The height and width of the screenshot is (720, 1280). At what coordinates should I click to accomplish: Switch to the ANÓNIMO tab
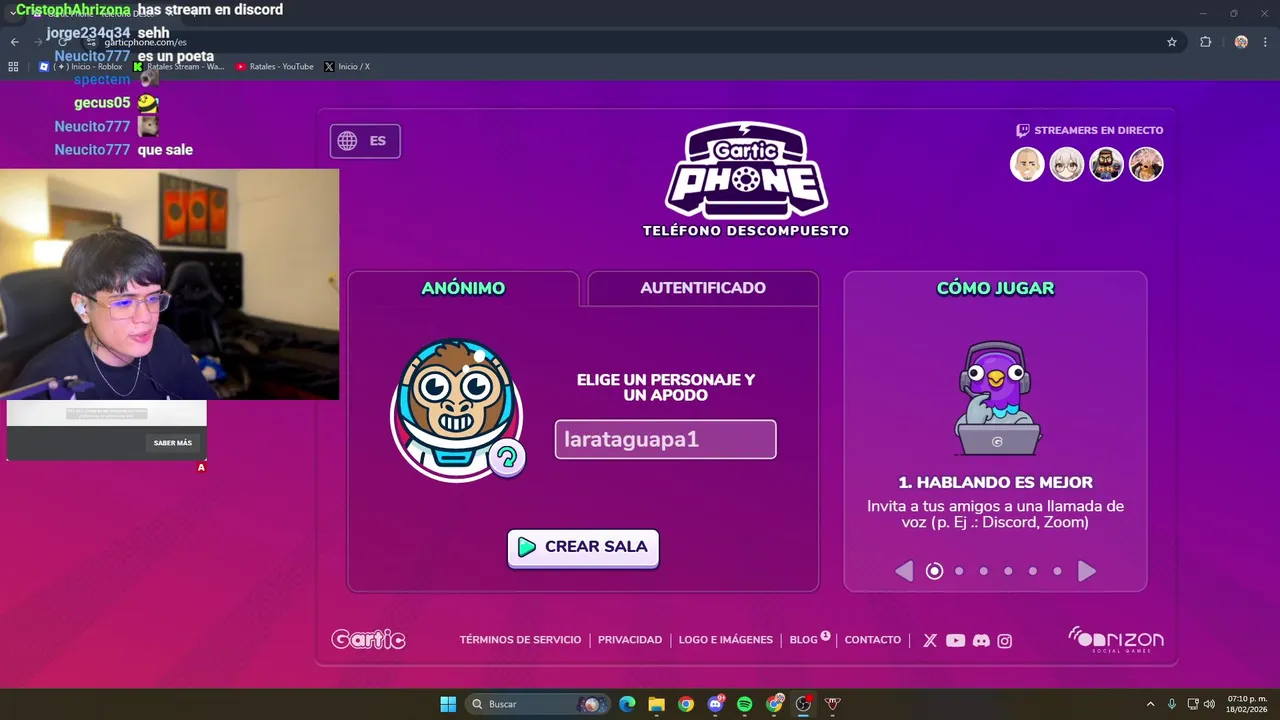click(x=463, y=288)
